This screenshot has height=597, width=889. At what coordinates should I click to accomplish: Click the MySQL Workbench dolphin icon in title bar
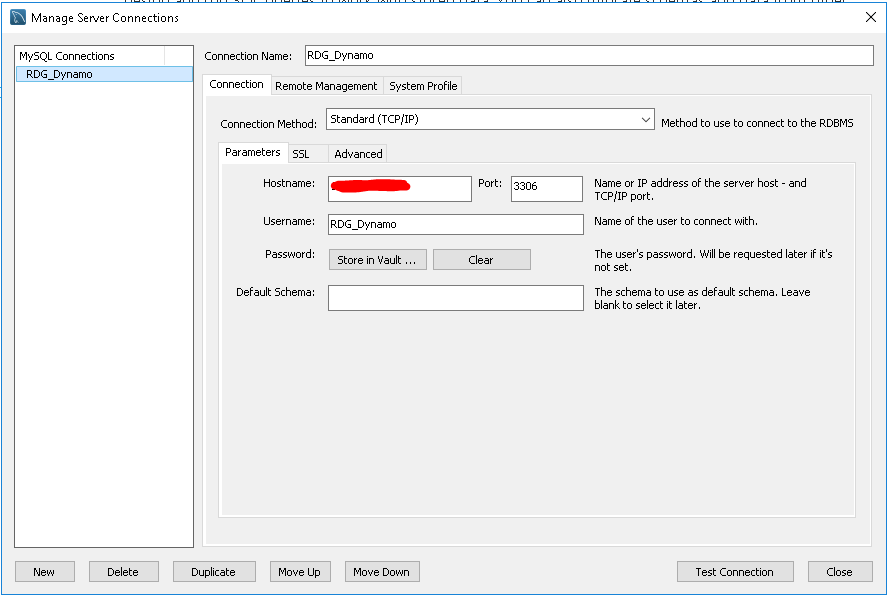[x=18, y=17]
